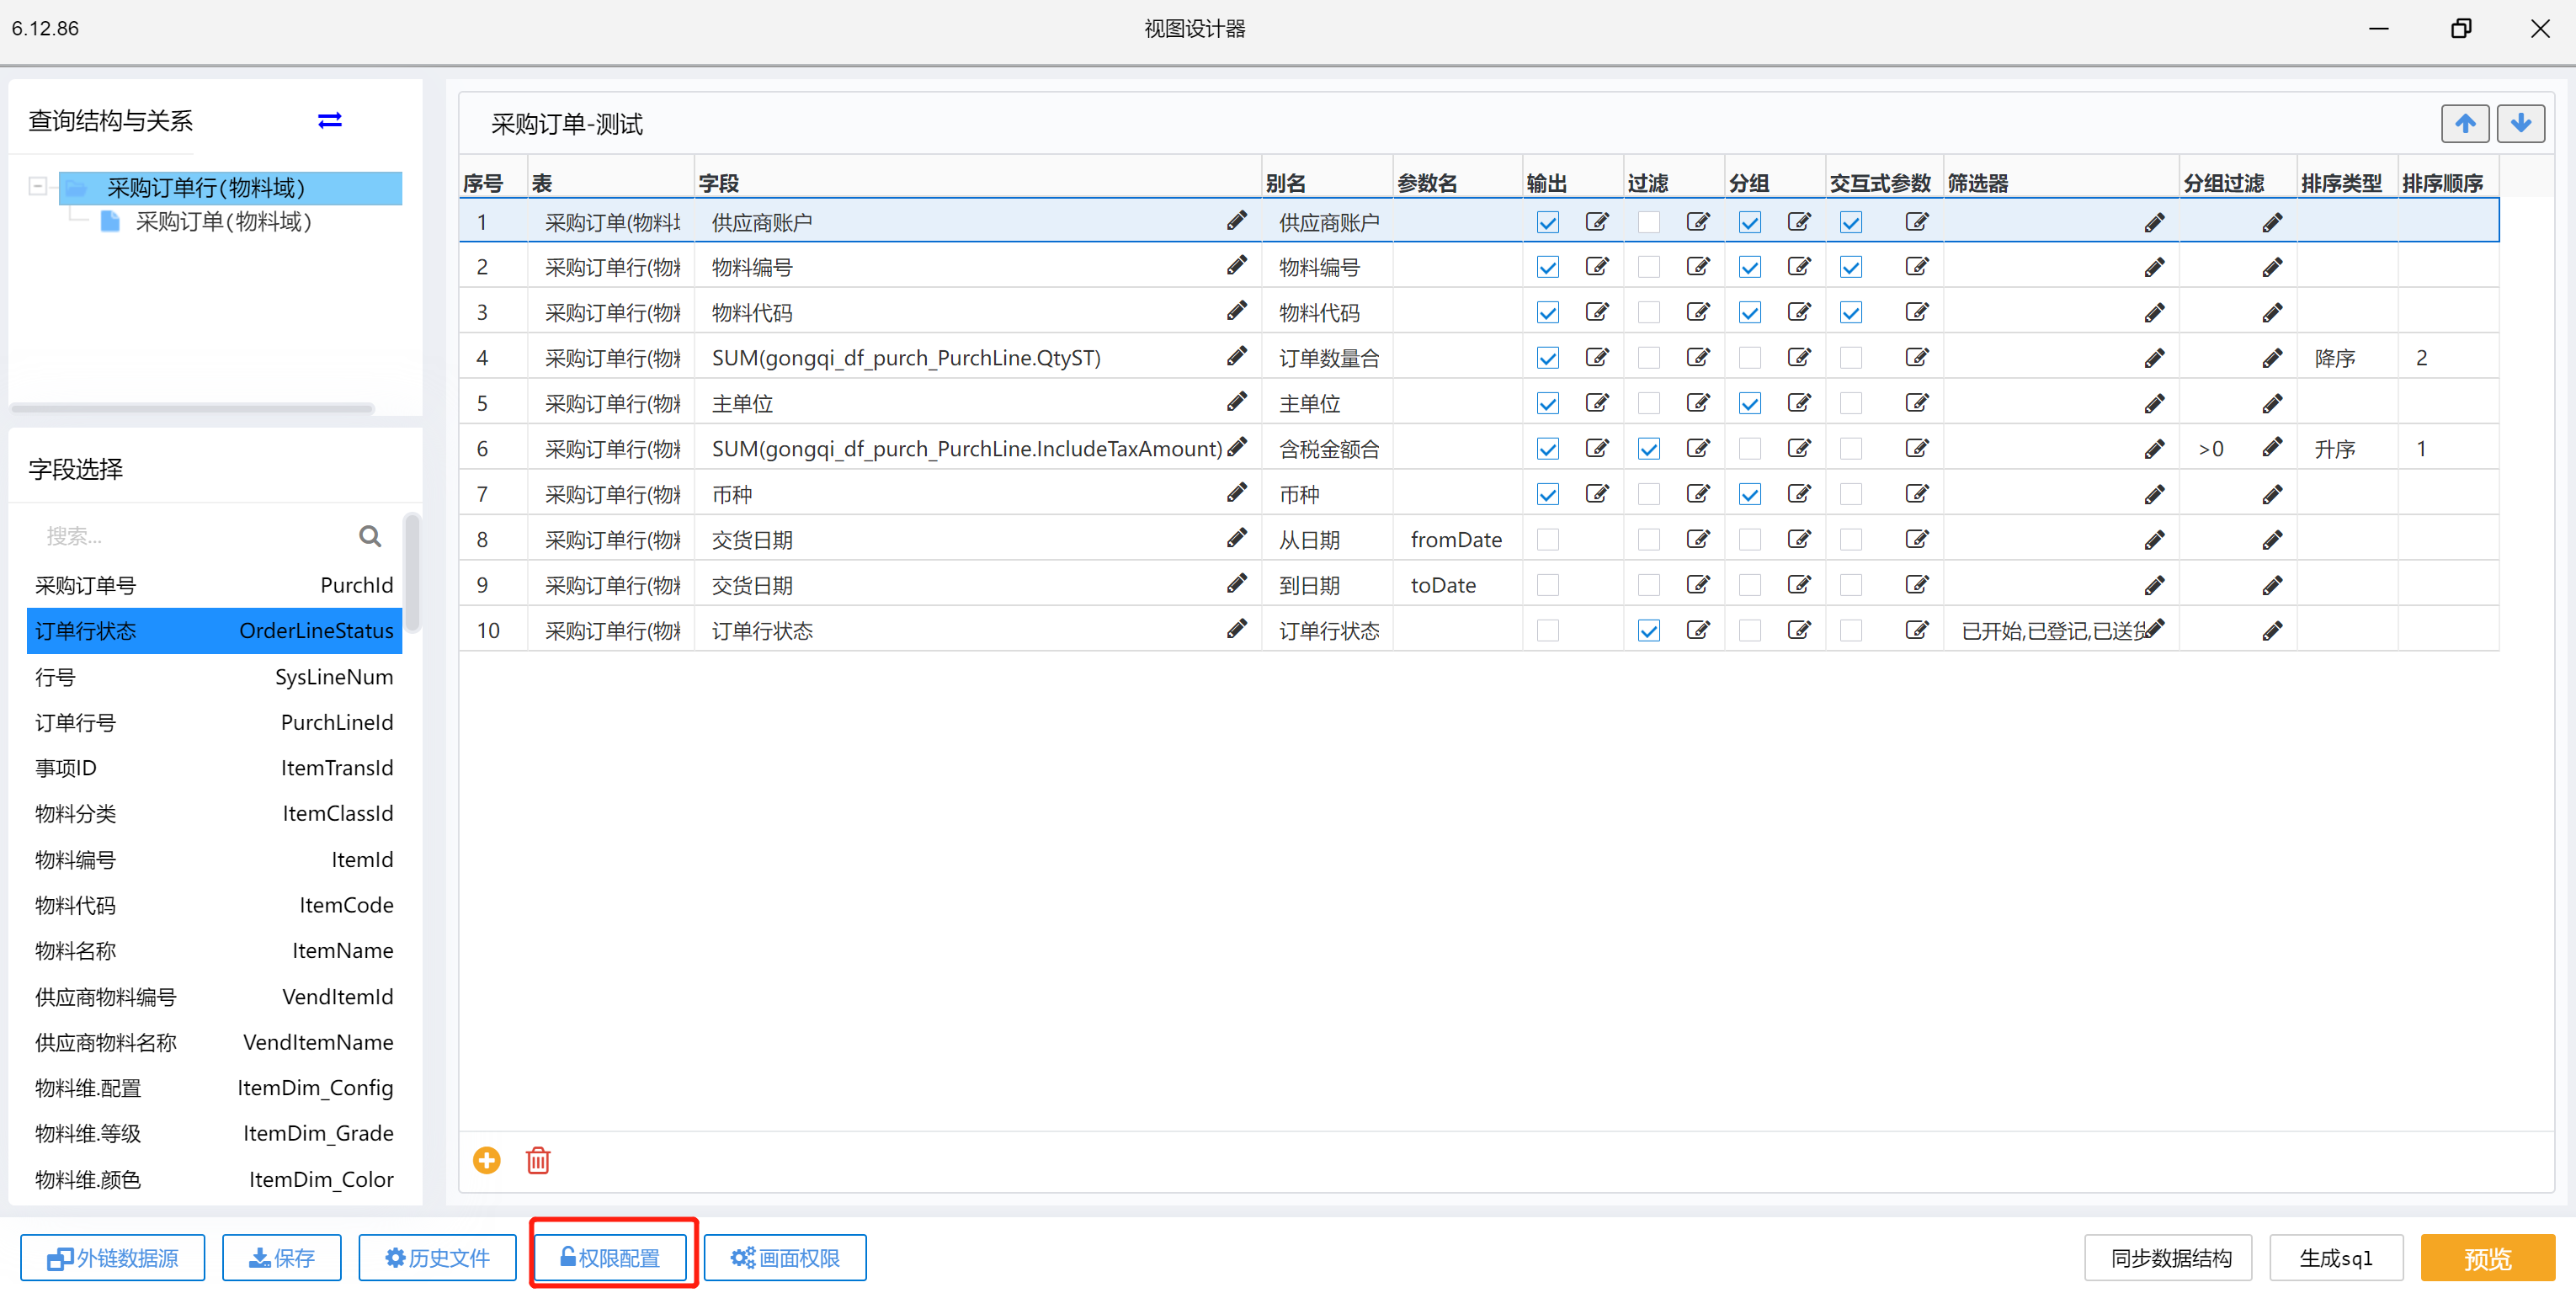Screen dimensions: 2576x1293
Task: Uncheck filter checkbox for 含税金额合 row
Action: click(x=1649, y=449)
